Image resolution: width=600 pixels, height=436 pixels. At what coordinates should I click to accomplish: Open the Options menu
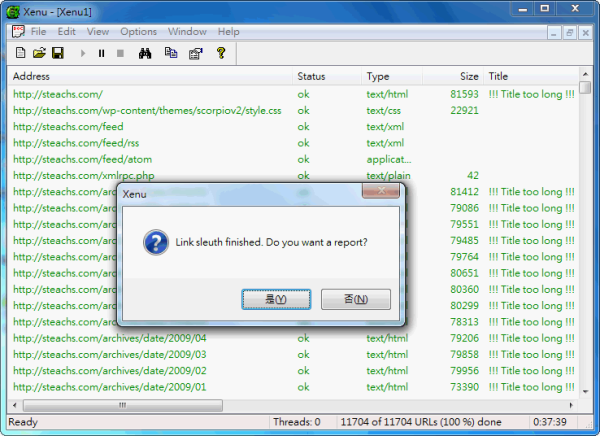tap(139, 31)
